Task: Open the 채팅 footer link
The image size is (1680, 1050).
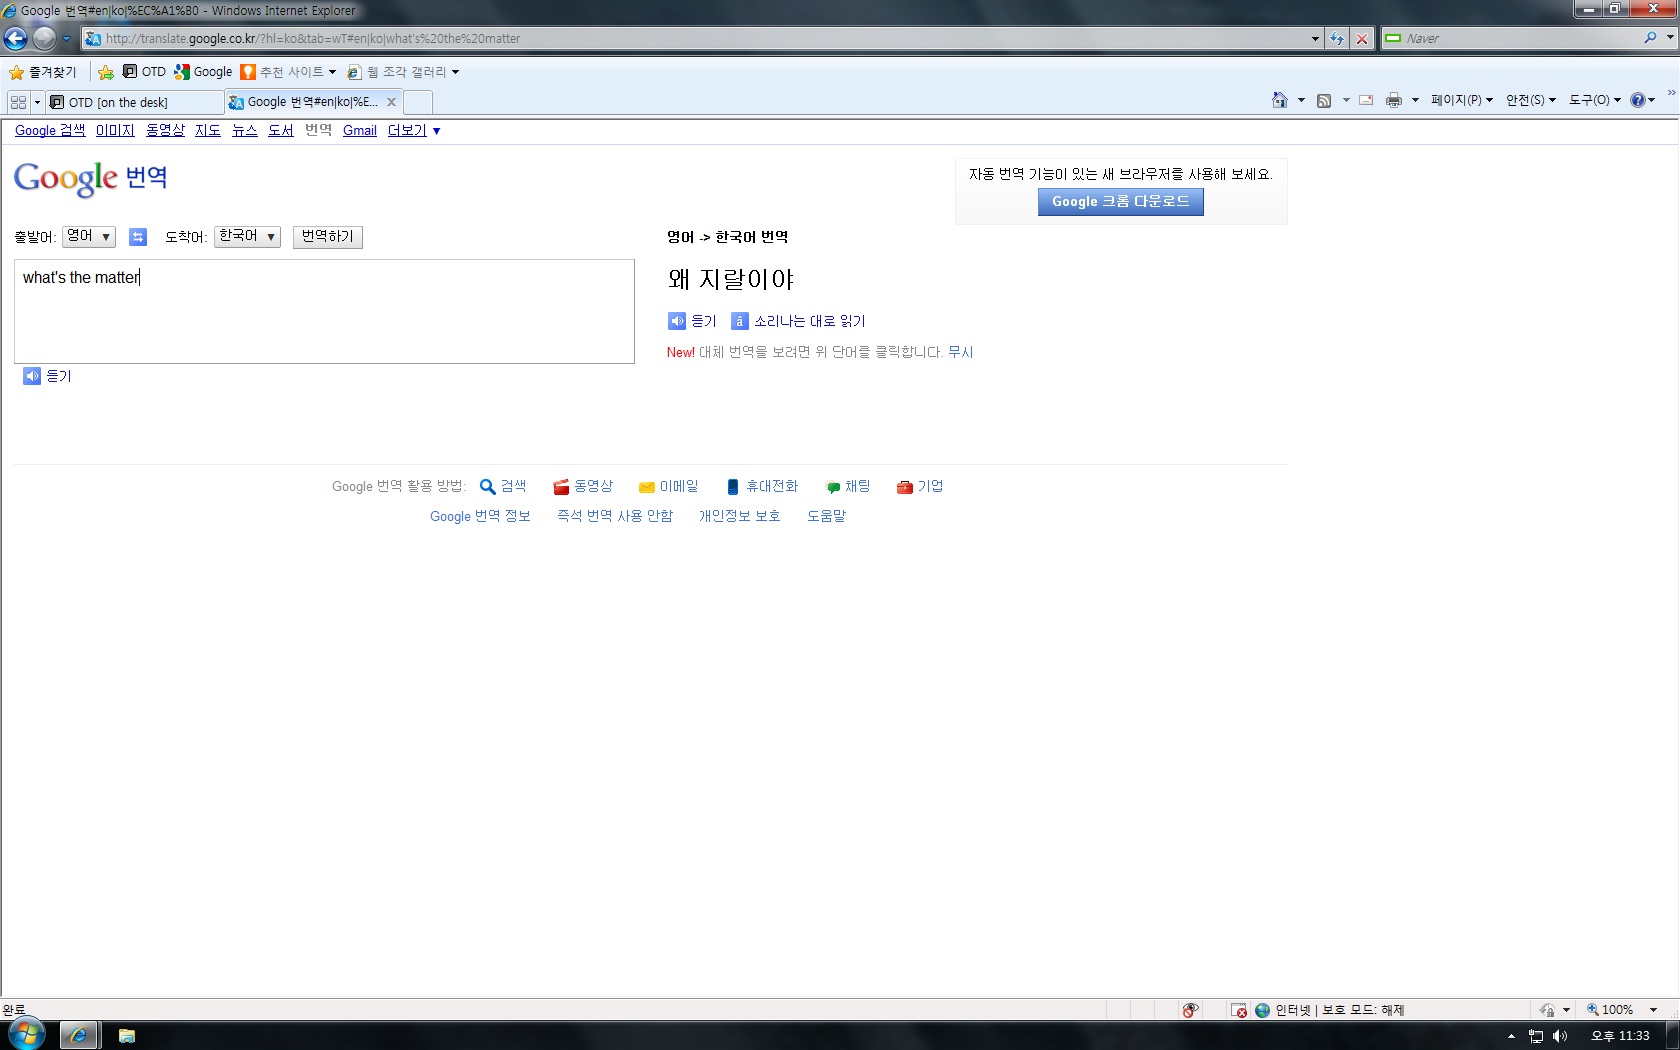Action: [848, 486]
